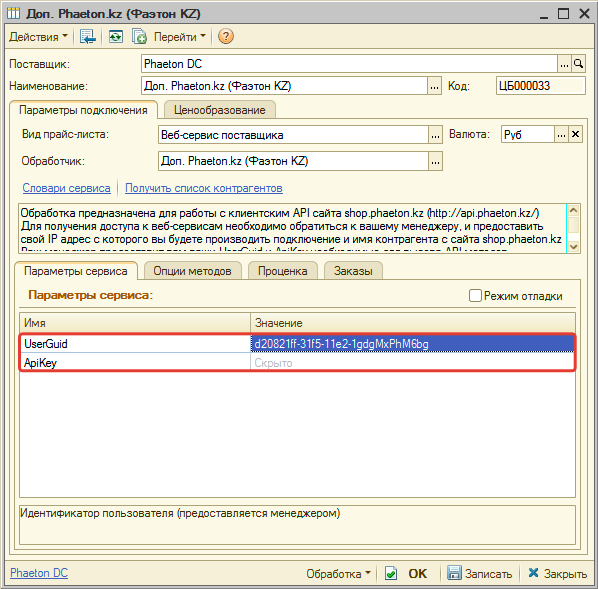This screenshot has height=589, width=598.
Task: Open the Обработка dropdown at bottom
Action: [338, 573]
